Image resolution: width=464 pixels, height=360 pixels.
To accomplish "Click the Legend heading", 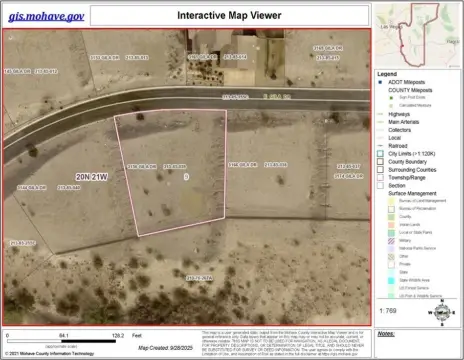I will click(x=387, y=74).
